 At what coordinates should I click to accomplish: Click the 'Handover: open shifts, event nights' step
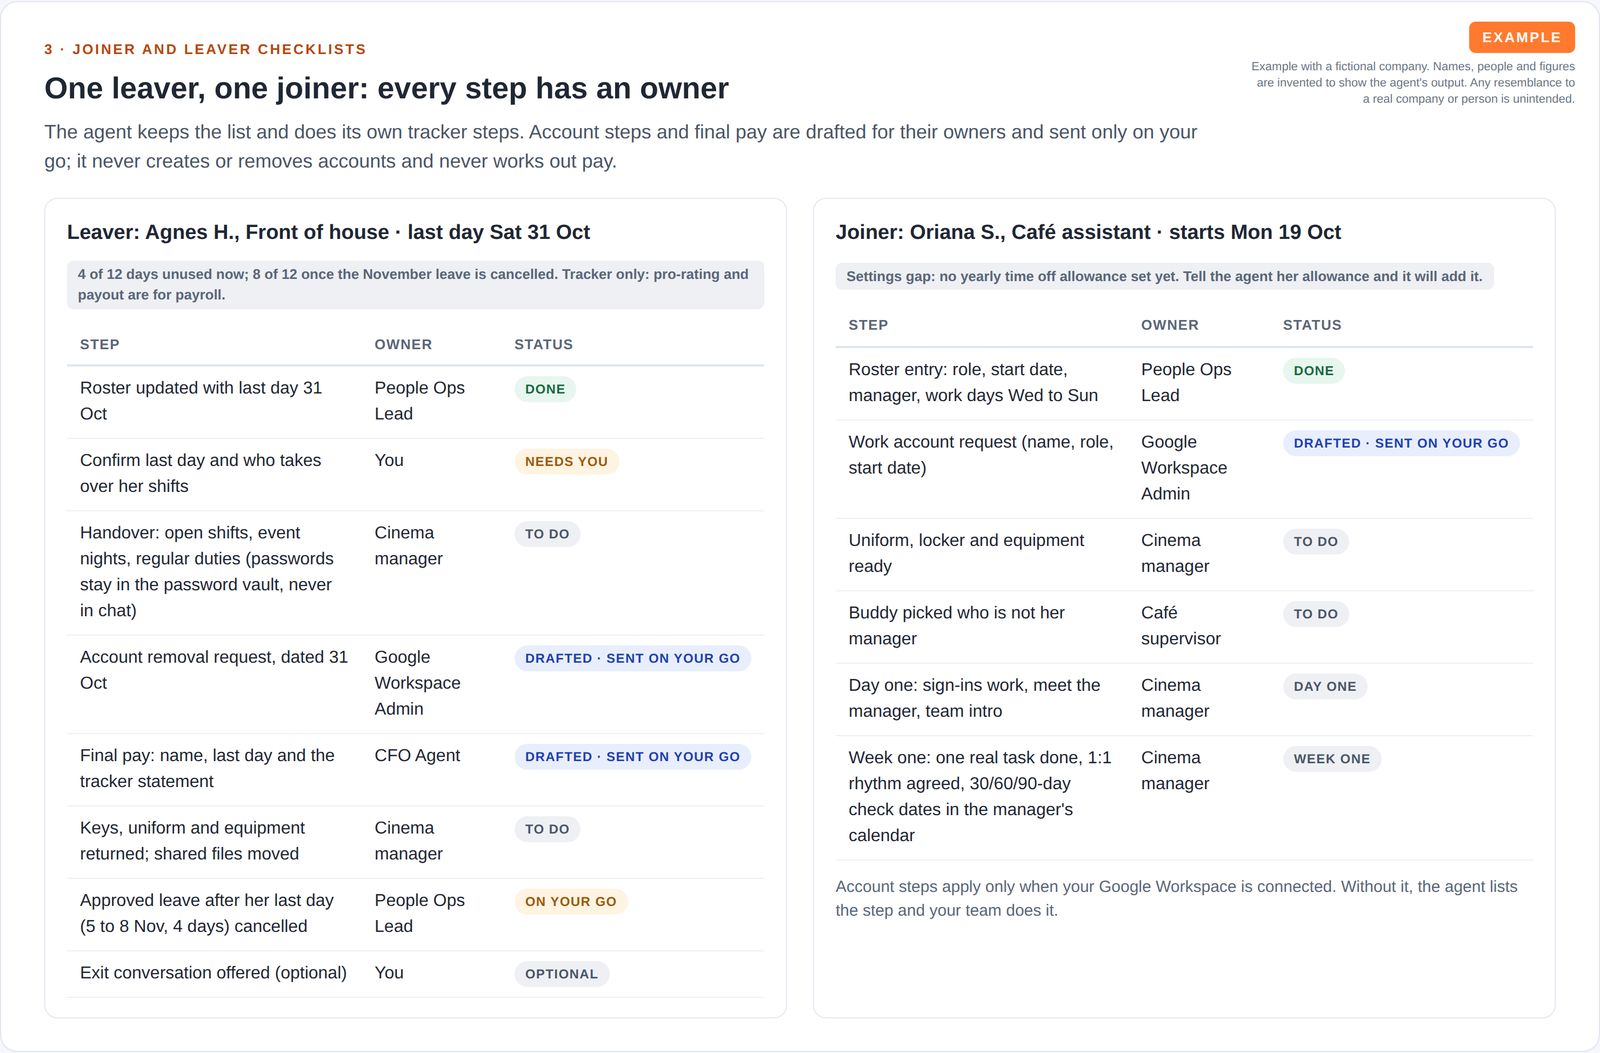[207, 572]
